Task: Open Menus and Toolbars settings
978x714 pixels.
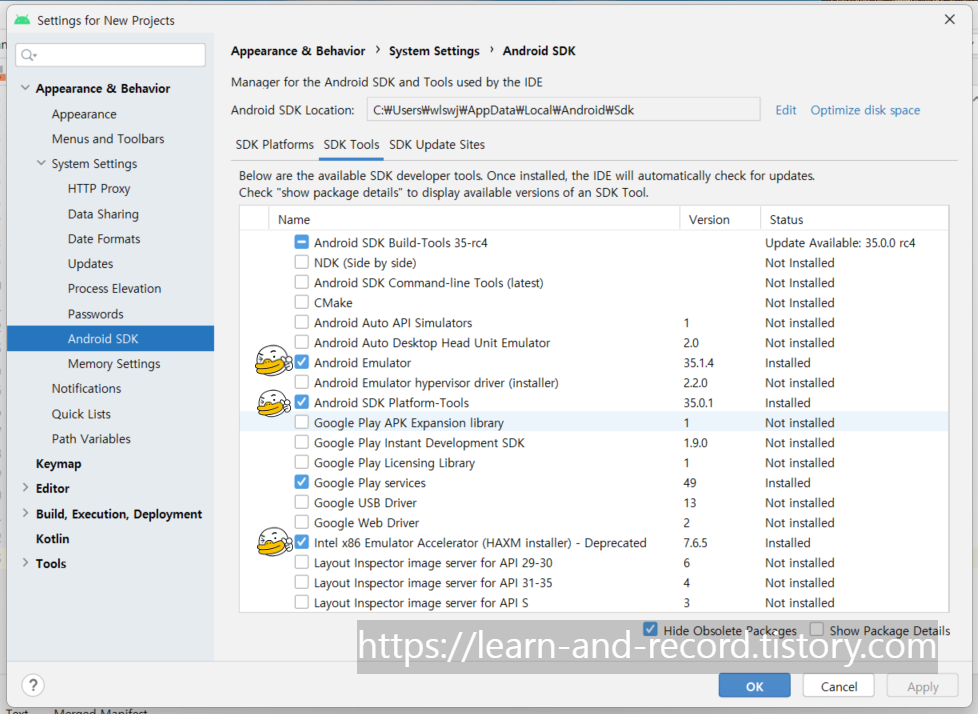Action: [108, 138]
